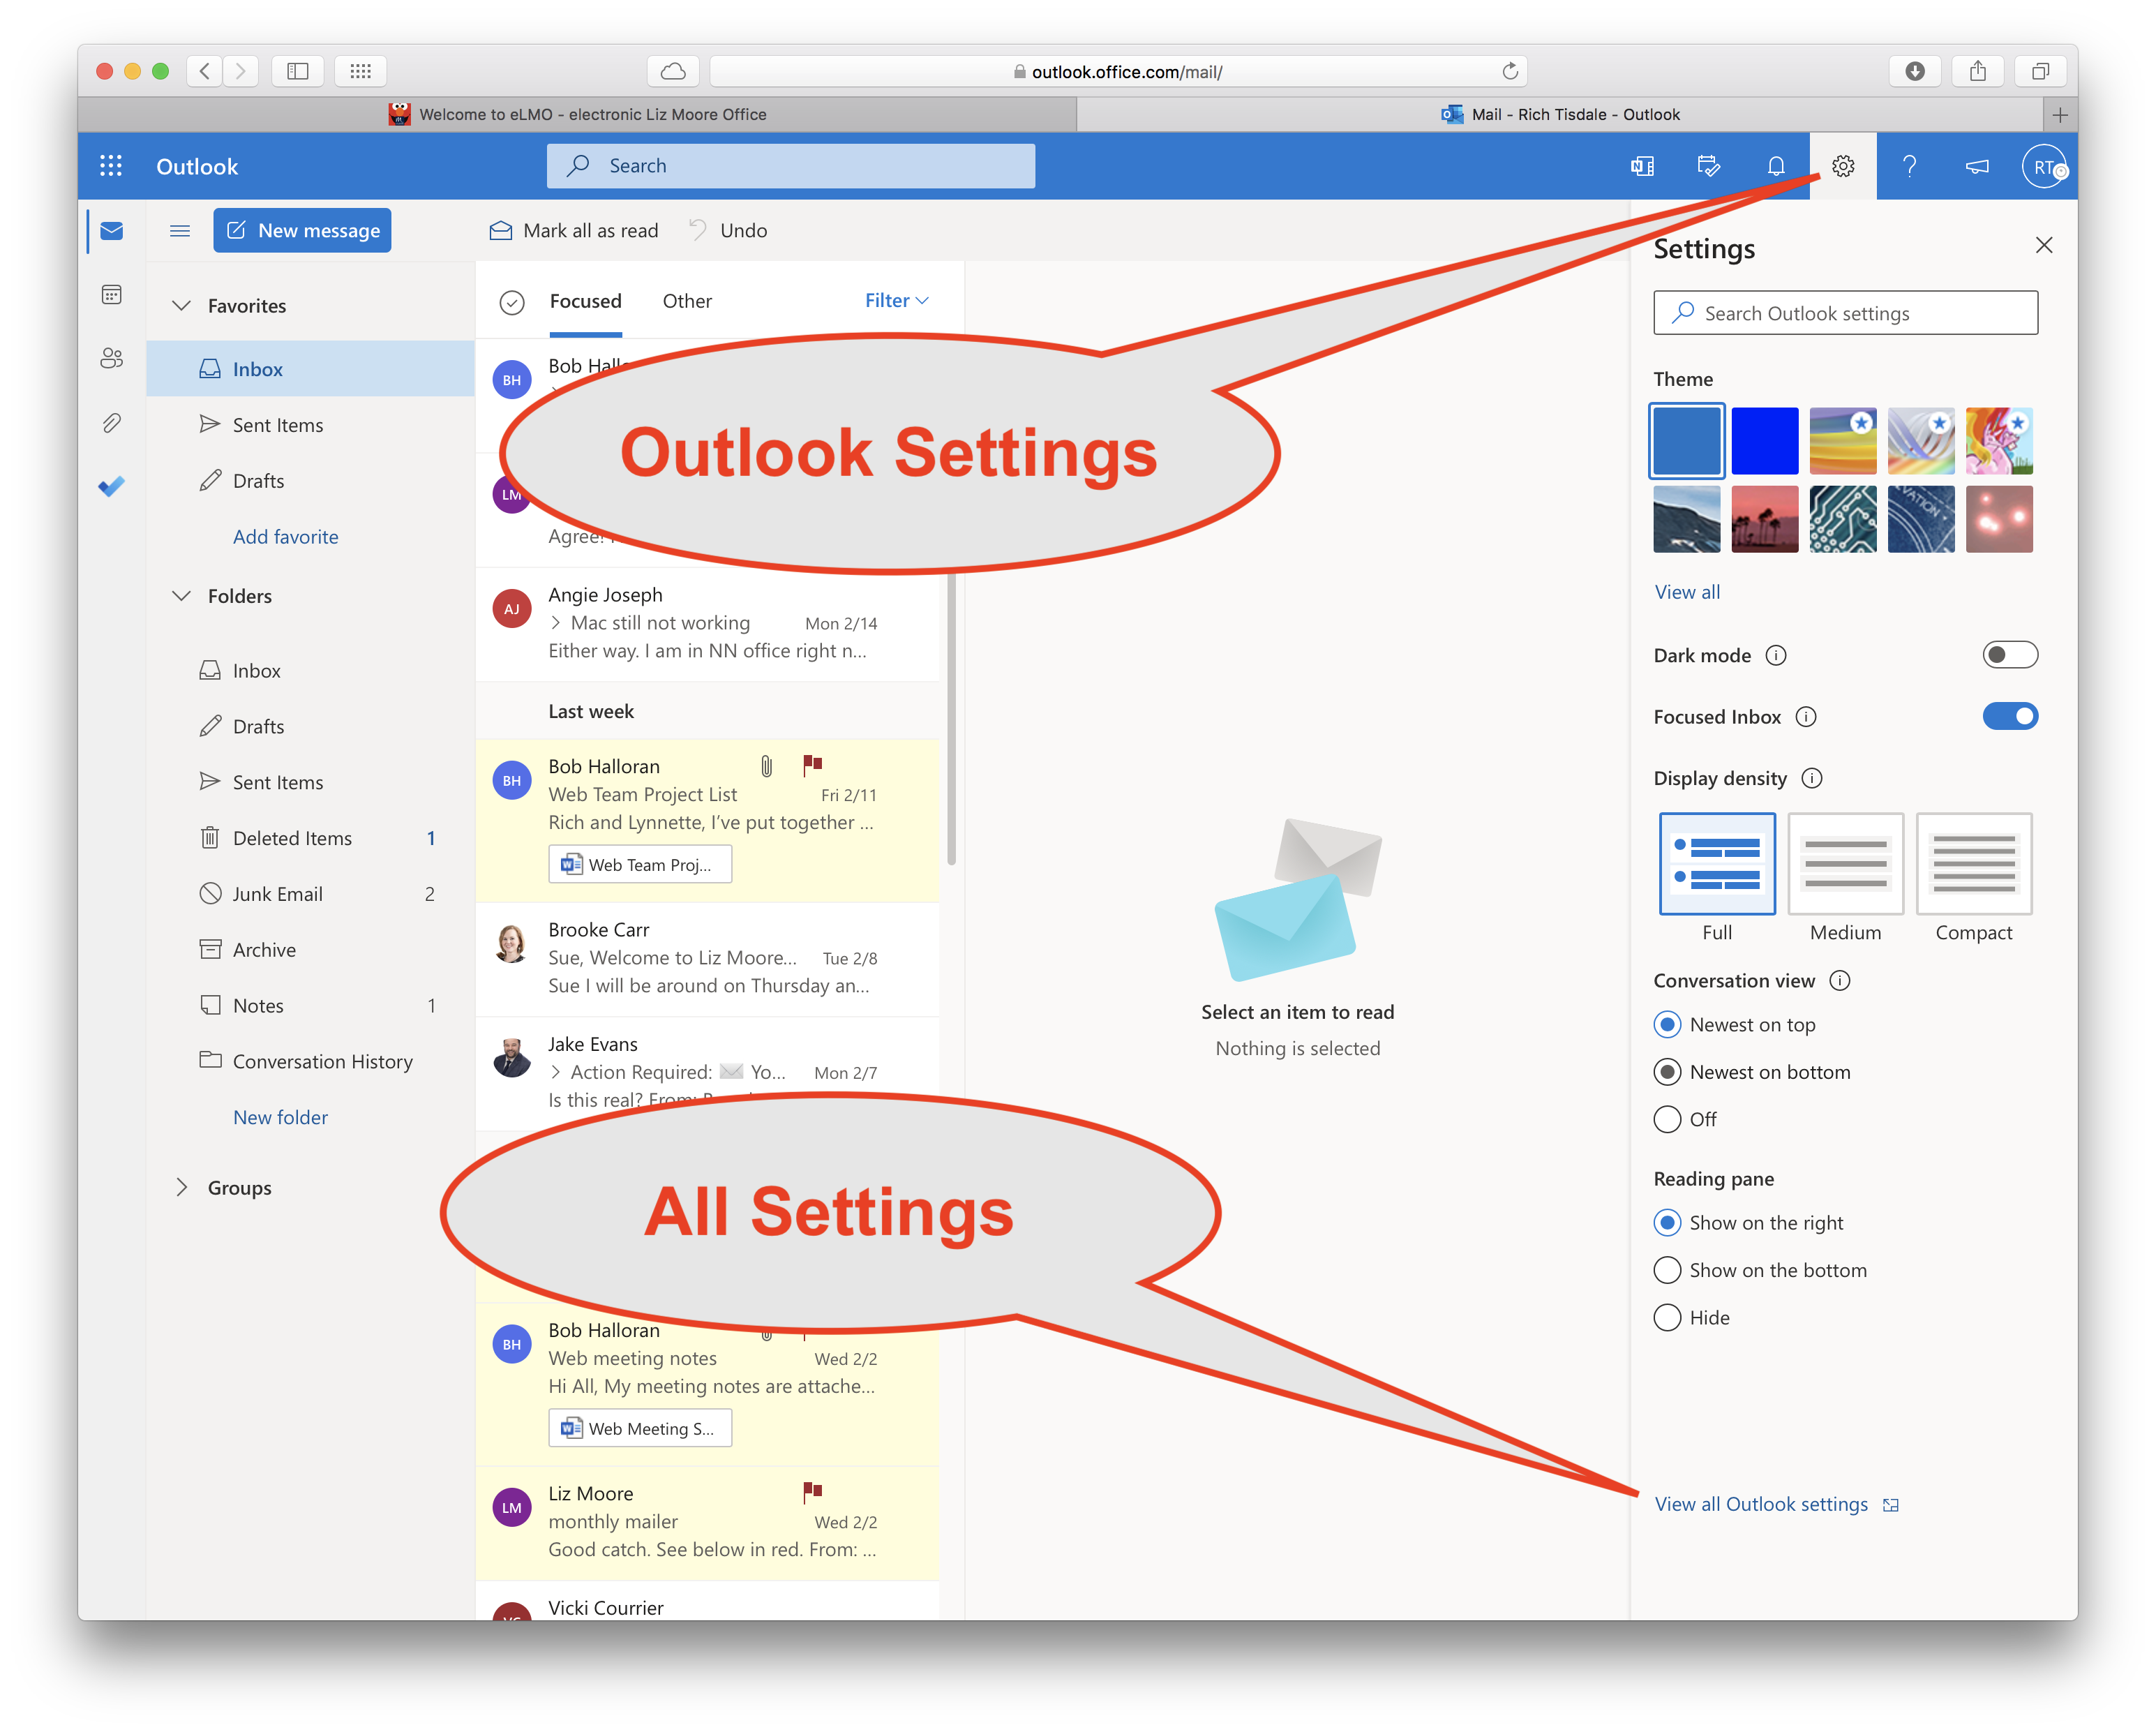Switch to the eLMO browser tab

578,114
